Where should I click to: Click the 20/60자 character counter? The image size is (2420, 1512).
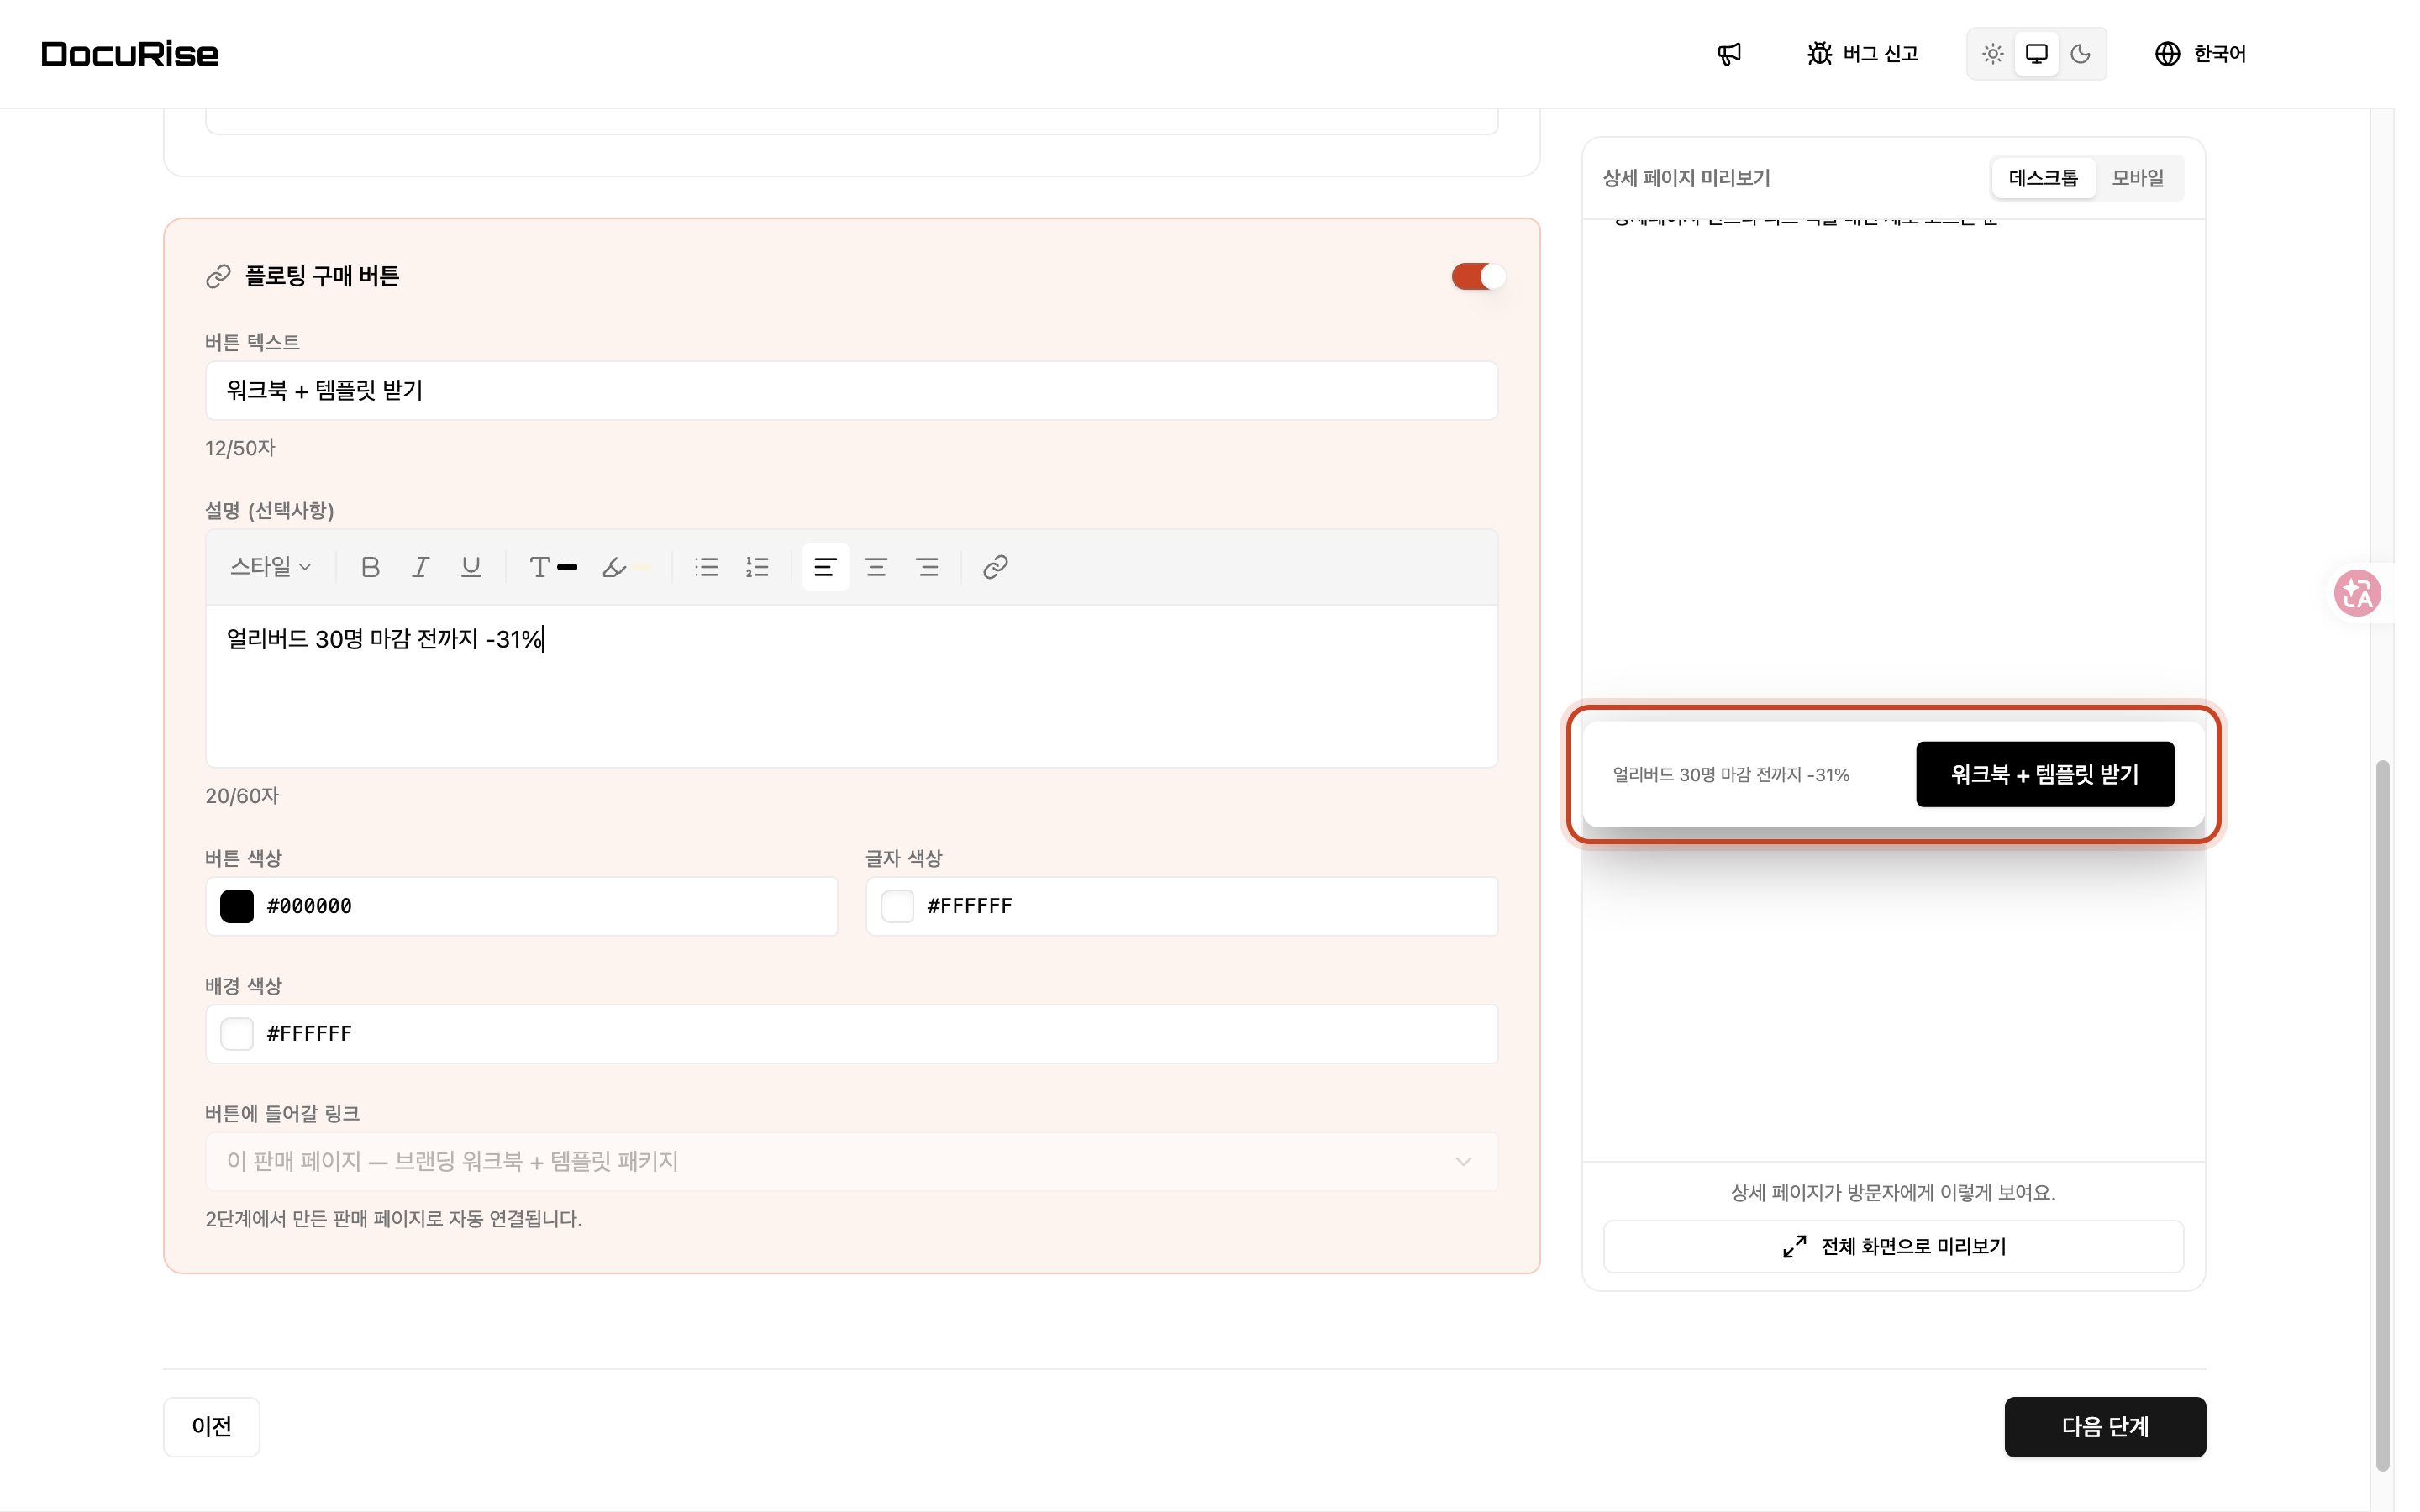pyautogui.click(x=242, y=796)
